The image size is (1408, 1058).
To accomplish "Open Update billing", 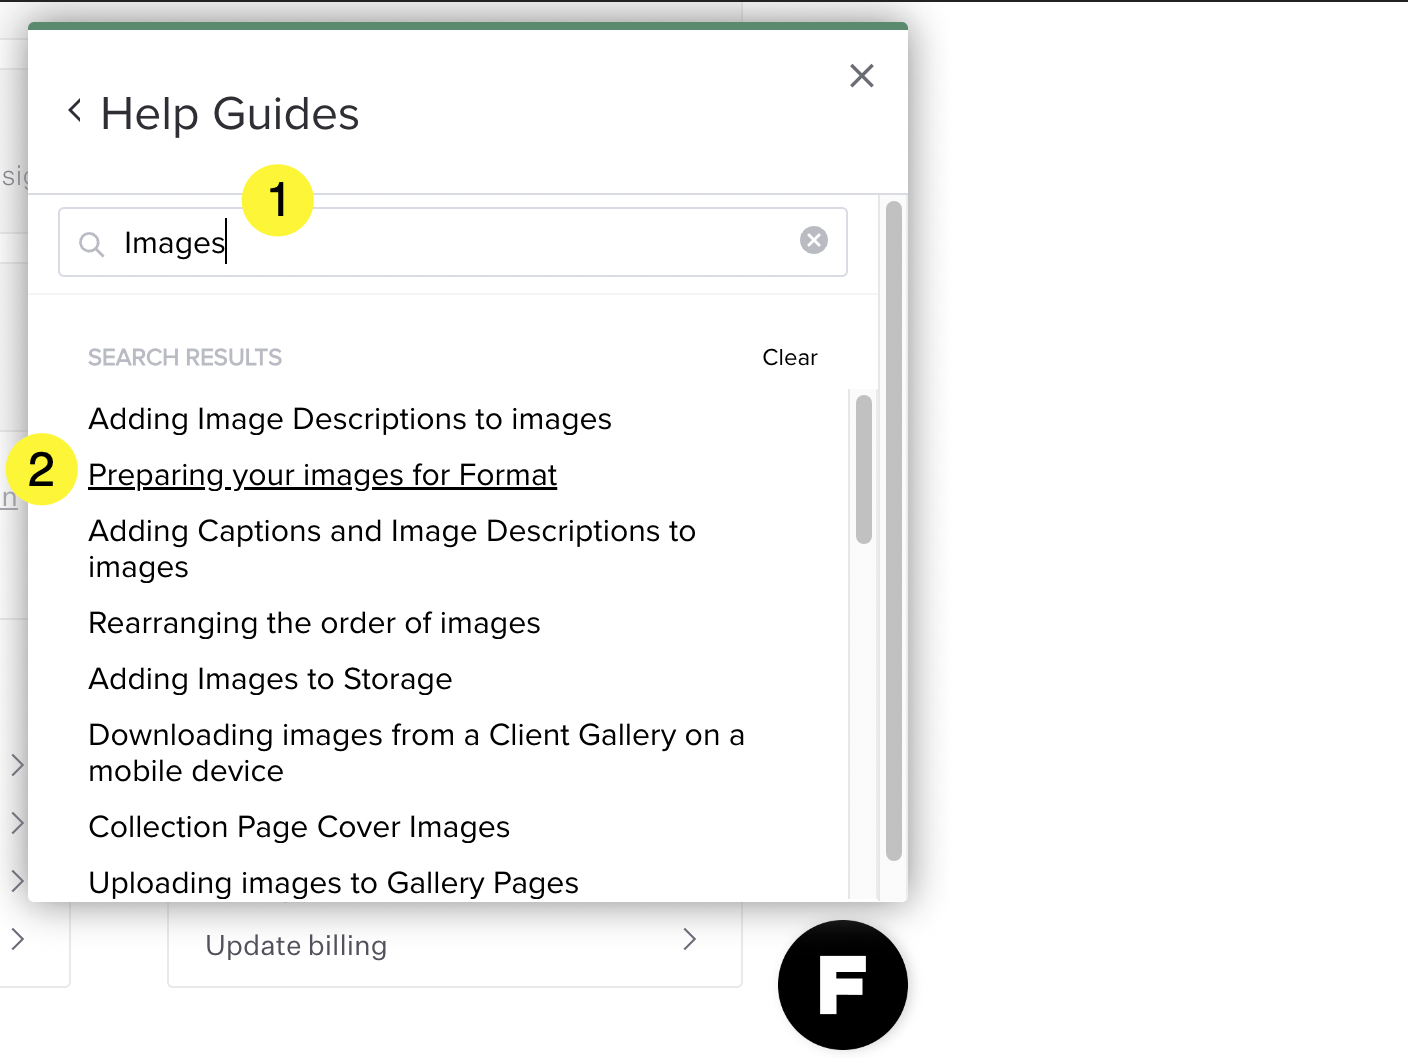I will pos(296,945).
